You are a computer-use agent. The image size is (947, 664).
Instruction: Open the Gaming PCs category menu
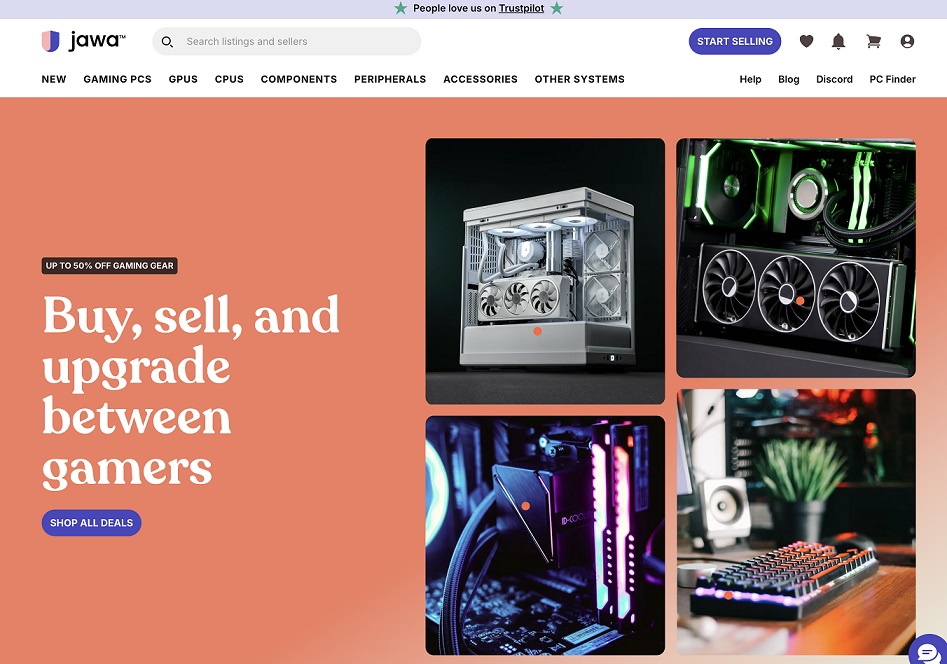[x=117, y=79]
